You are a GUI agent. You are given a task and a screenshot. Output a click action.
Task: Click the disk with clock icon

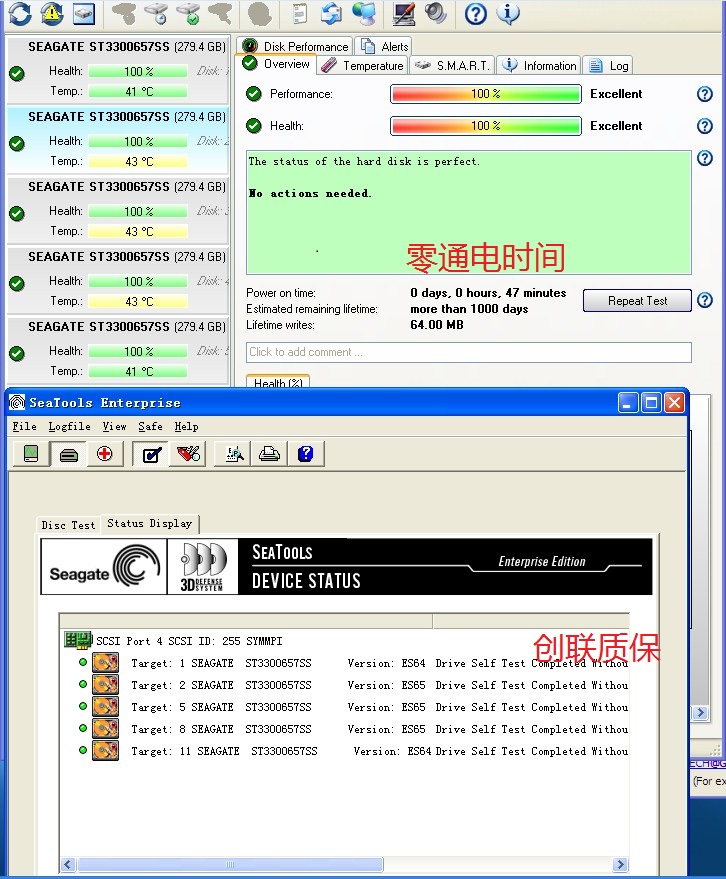tap(158, 14)
